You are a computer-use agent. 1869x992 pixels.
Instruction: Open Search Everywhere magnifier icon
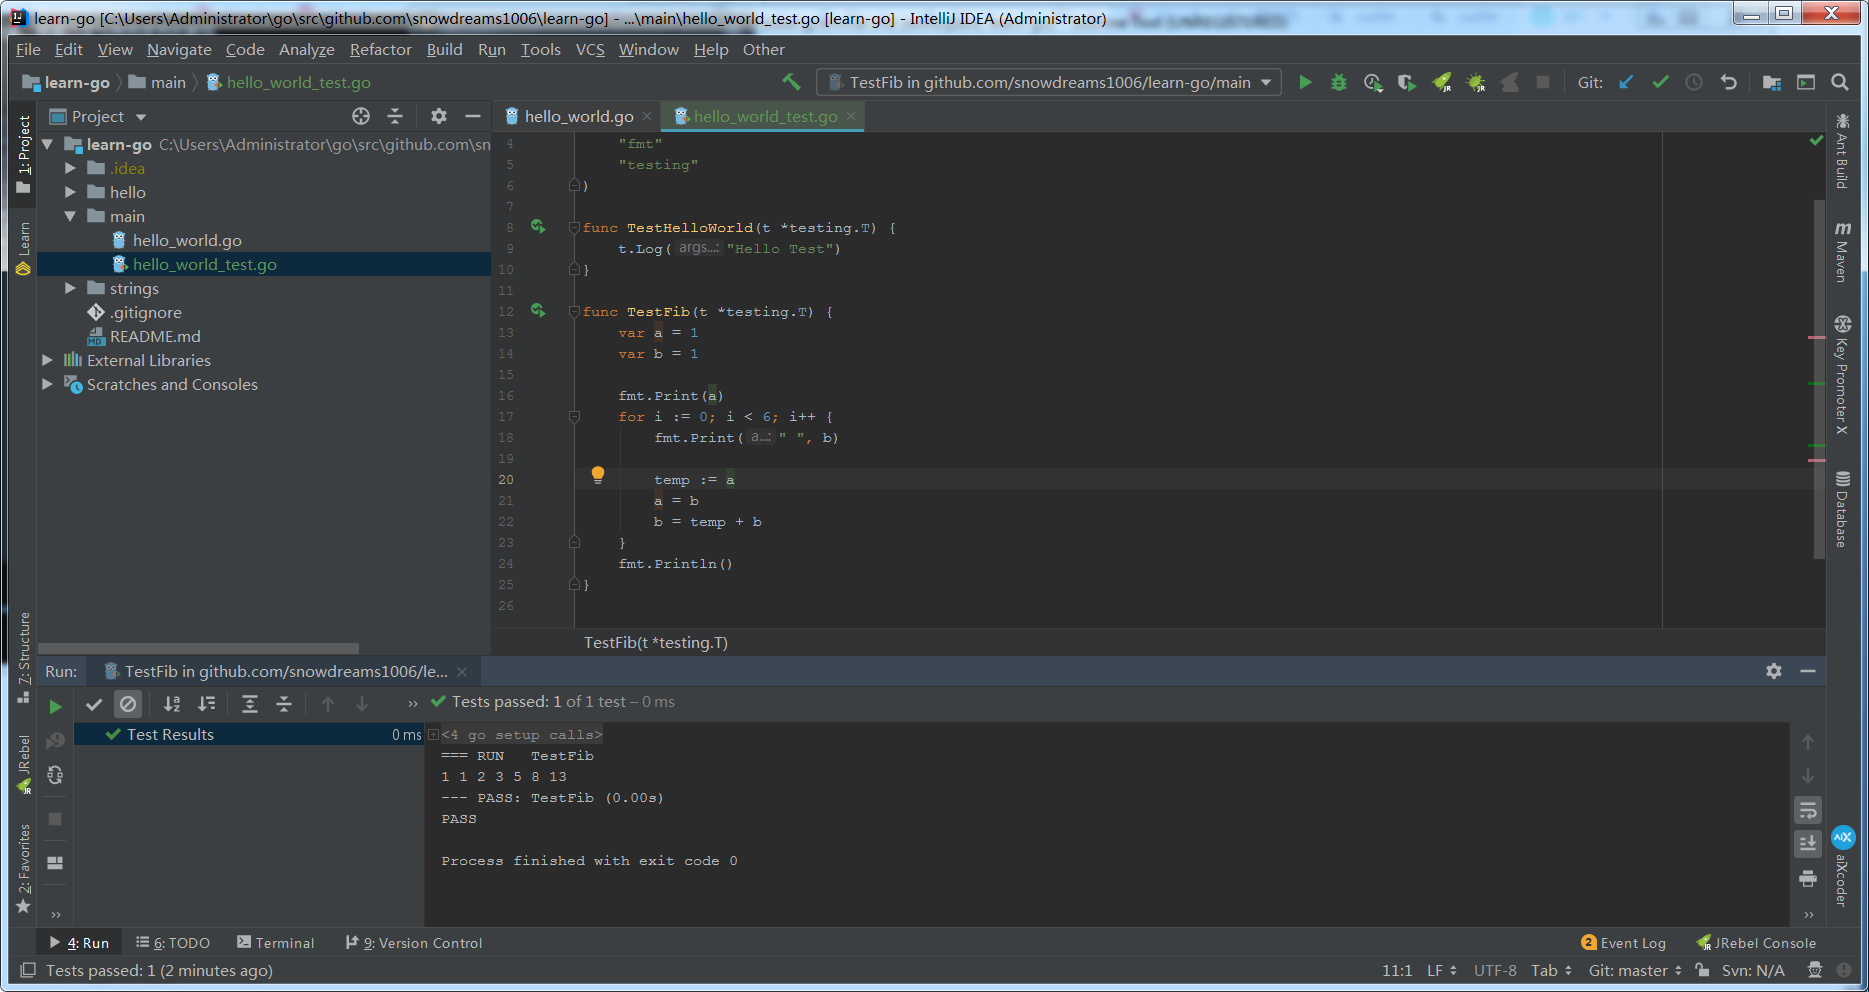(x=1839, y=83)
